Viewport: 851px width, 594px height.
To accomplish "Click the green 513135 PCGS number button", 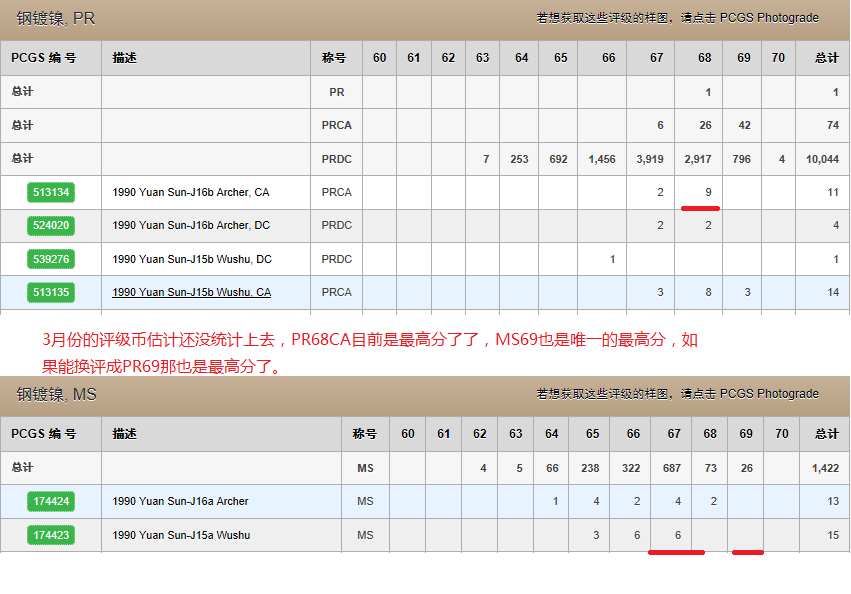I will 51,293.
